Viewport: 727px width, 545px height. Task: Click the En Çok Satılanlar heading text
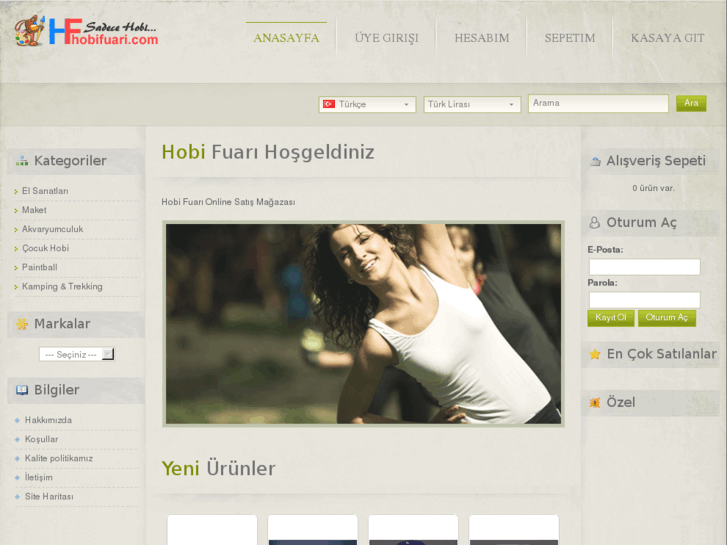(x=662, y=354)
